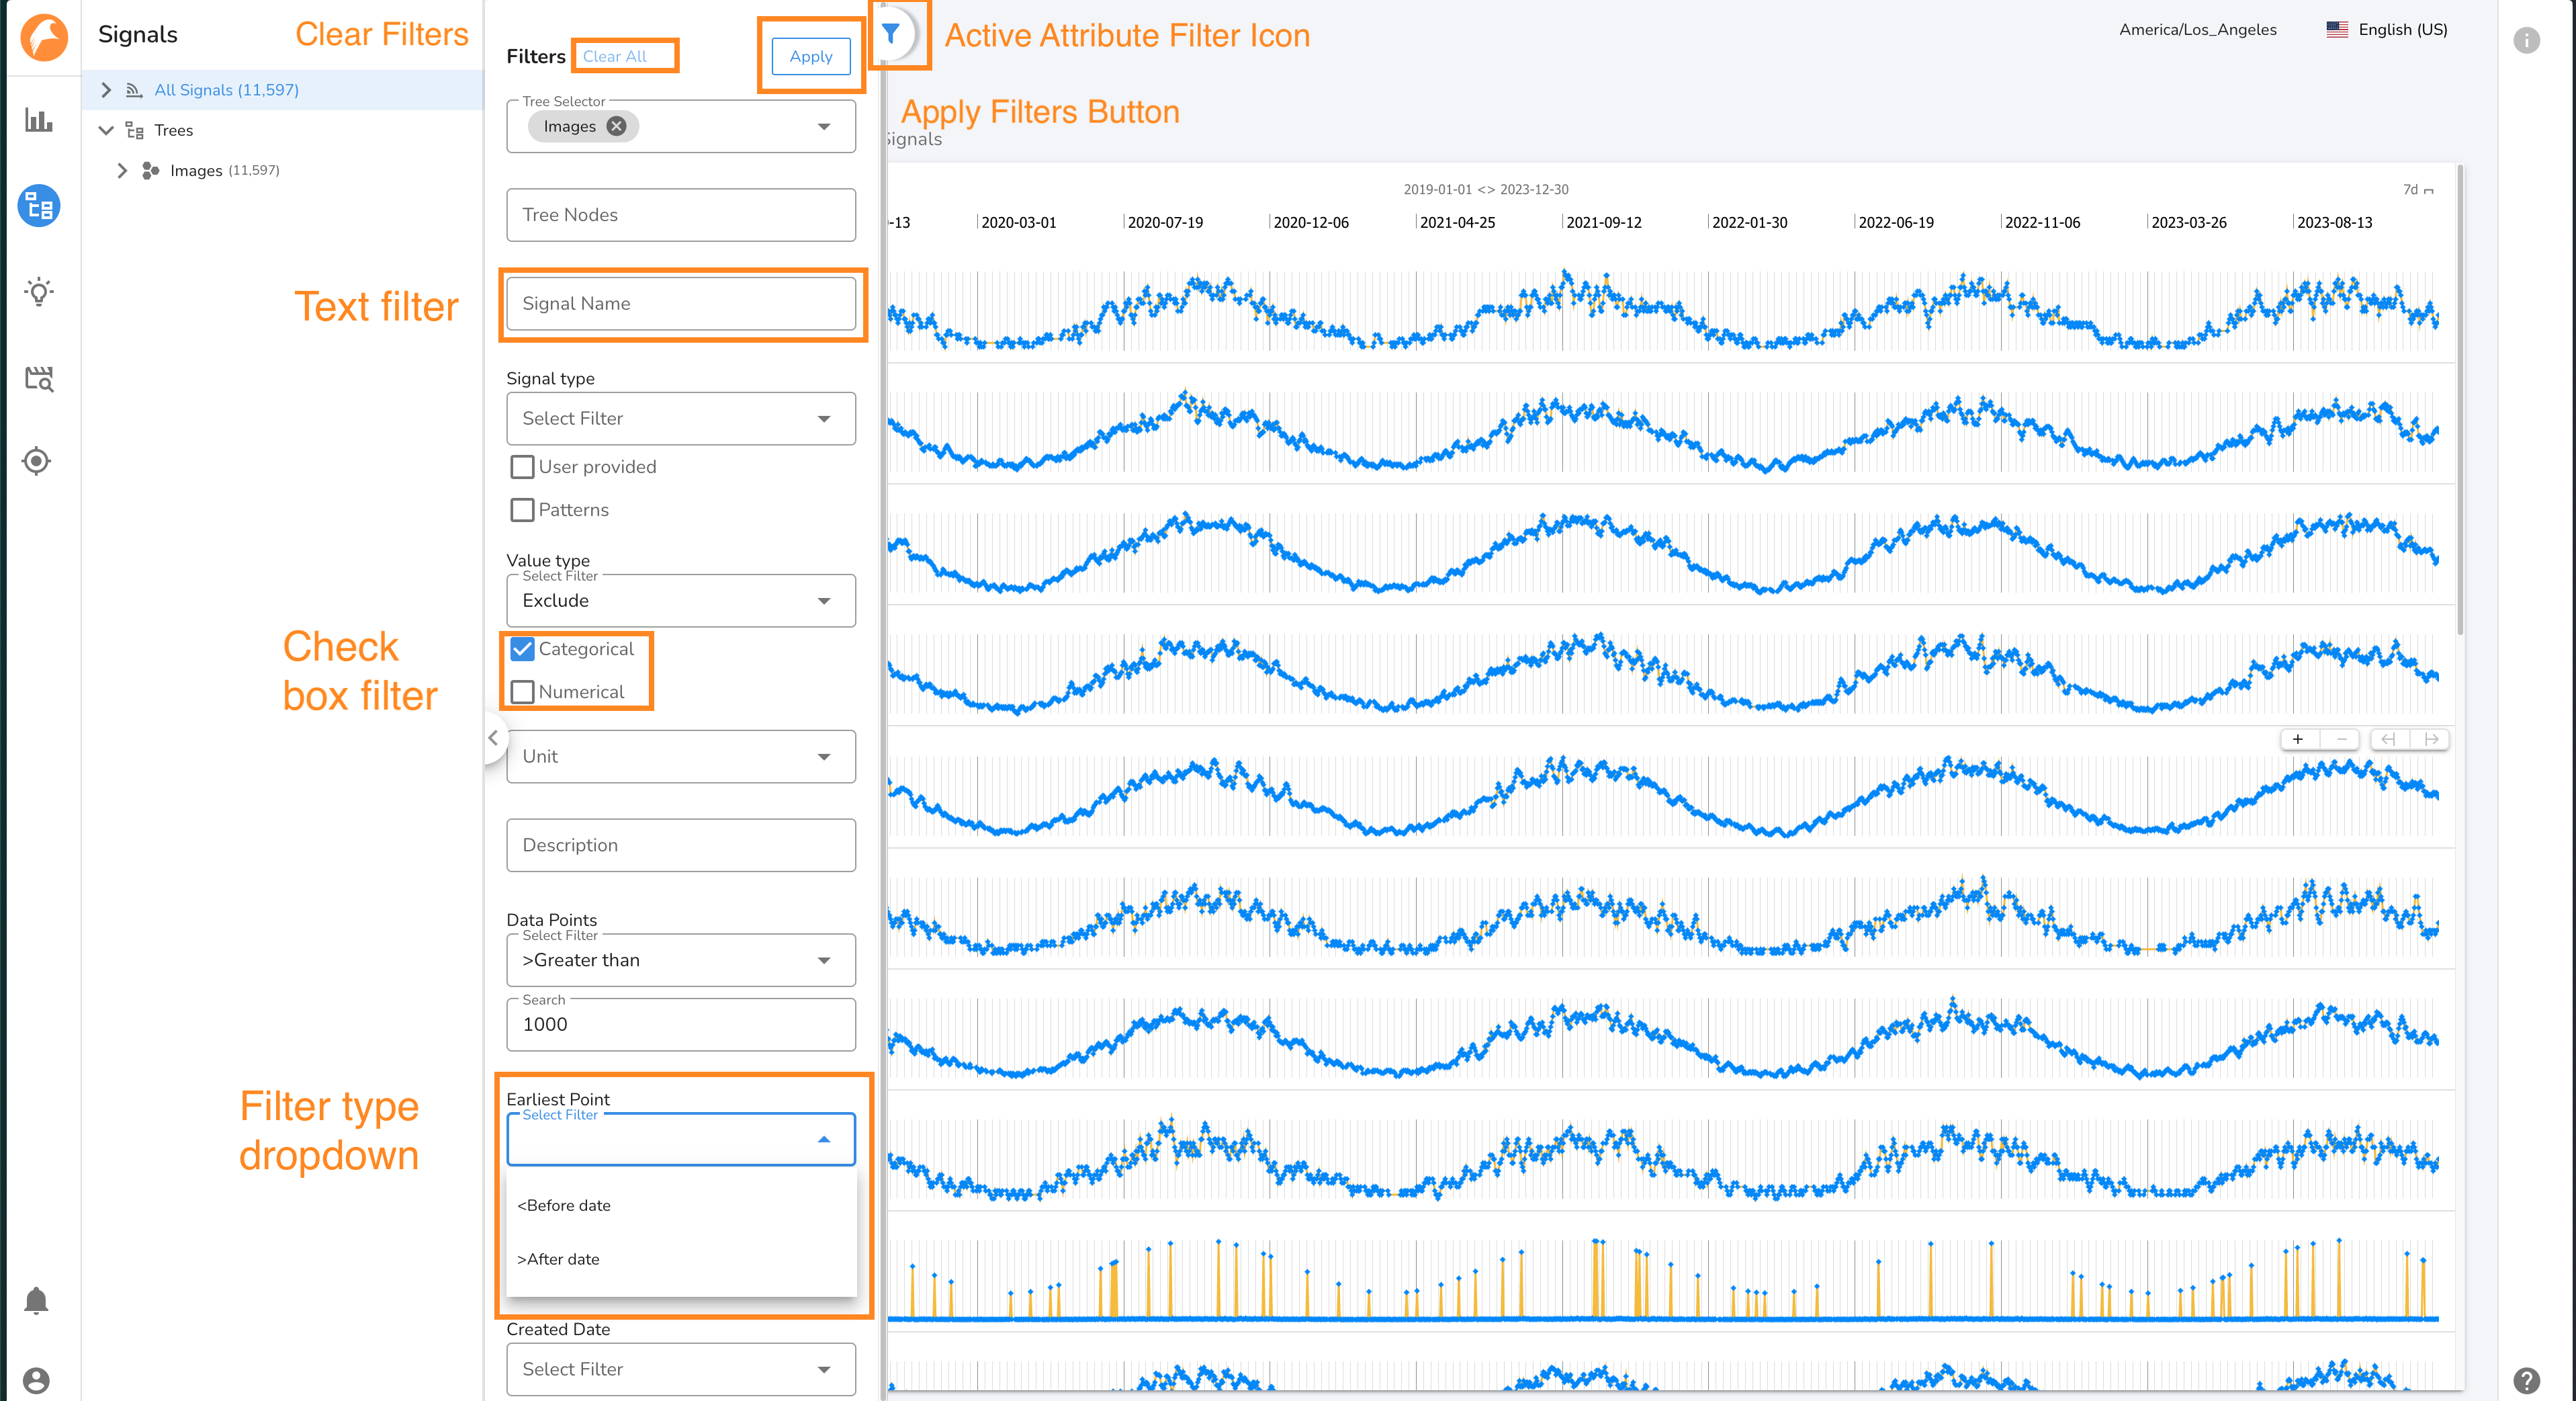This screenshot has width=2576, height=1401.
Task: Click the info icon at top right
Action: click(2526, 40)
